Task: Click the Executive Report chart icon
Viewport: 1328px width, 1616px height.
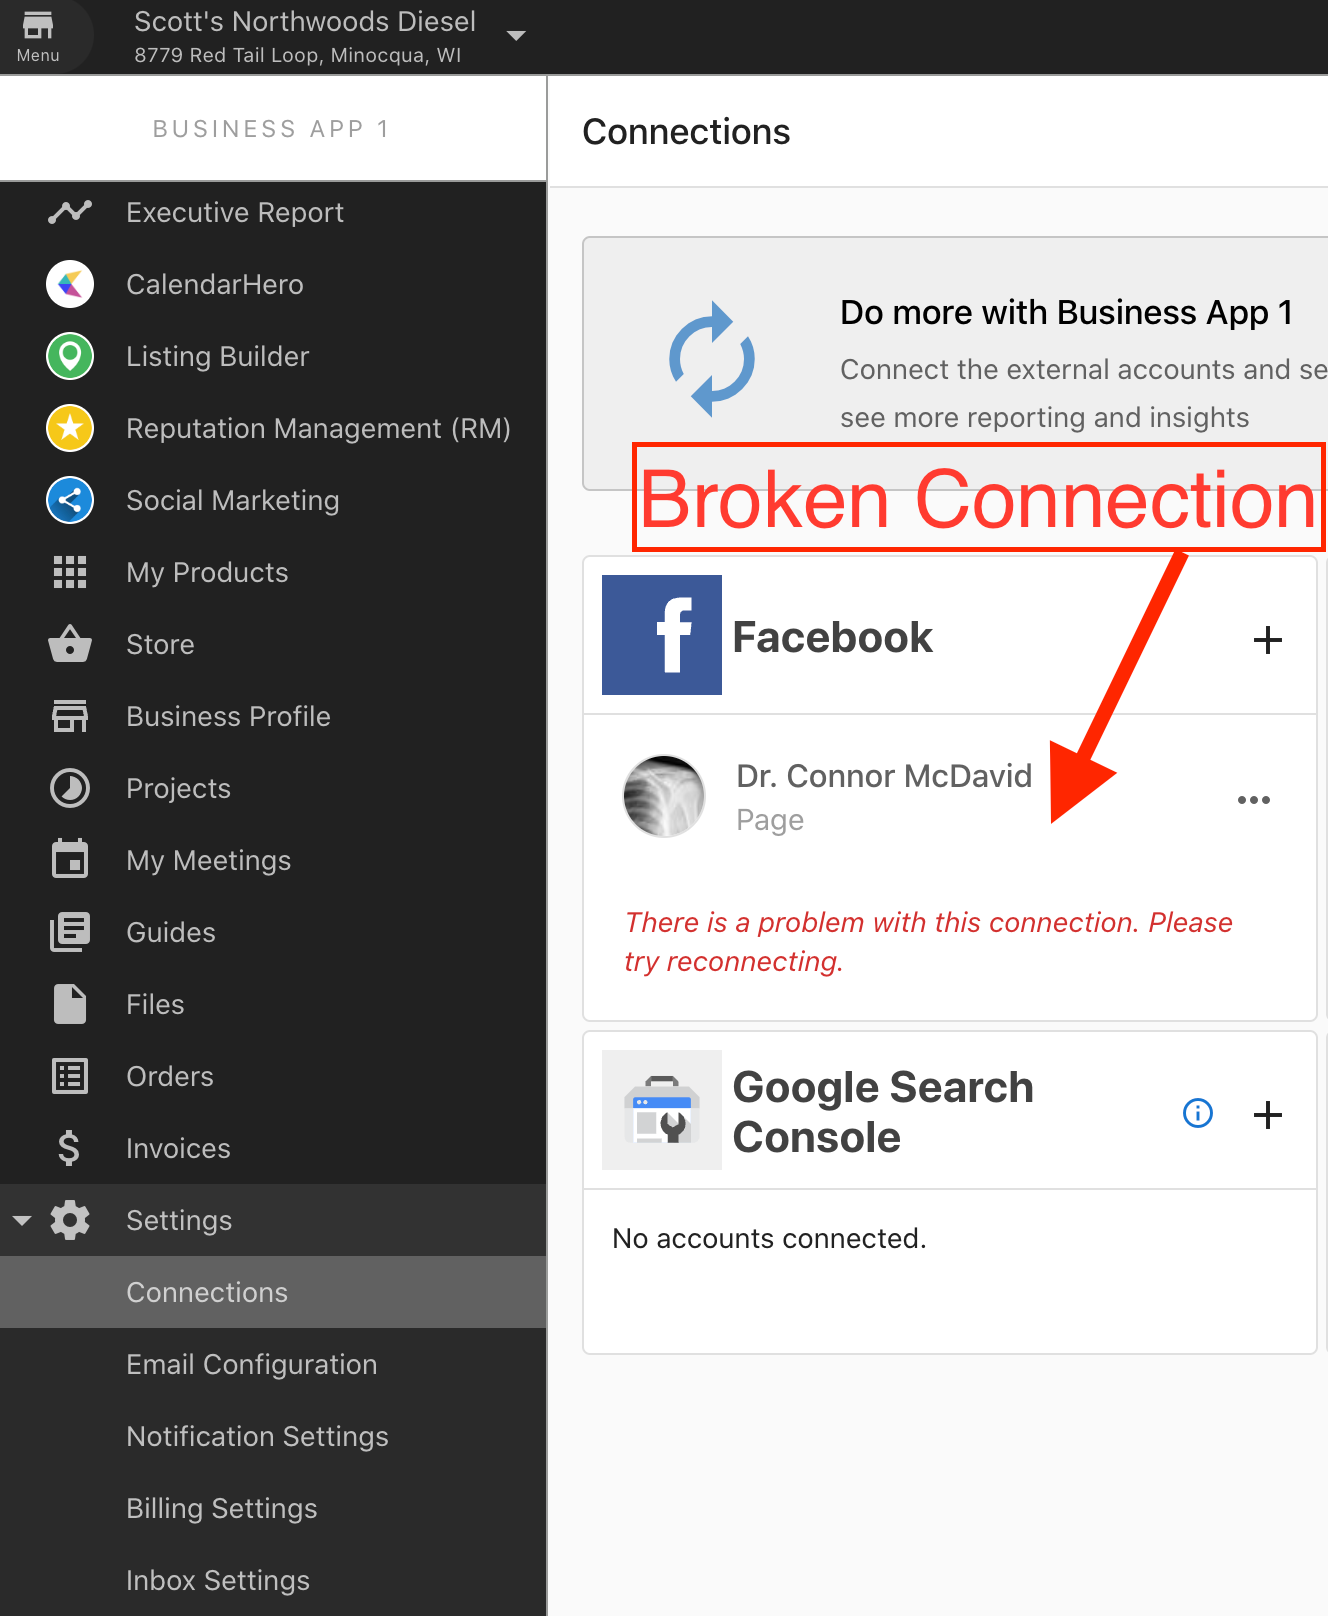Action: pyautogui.click(x=70, y=212)
